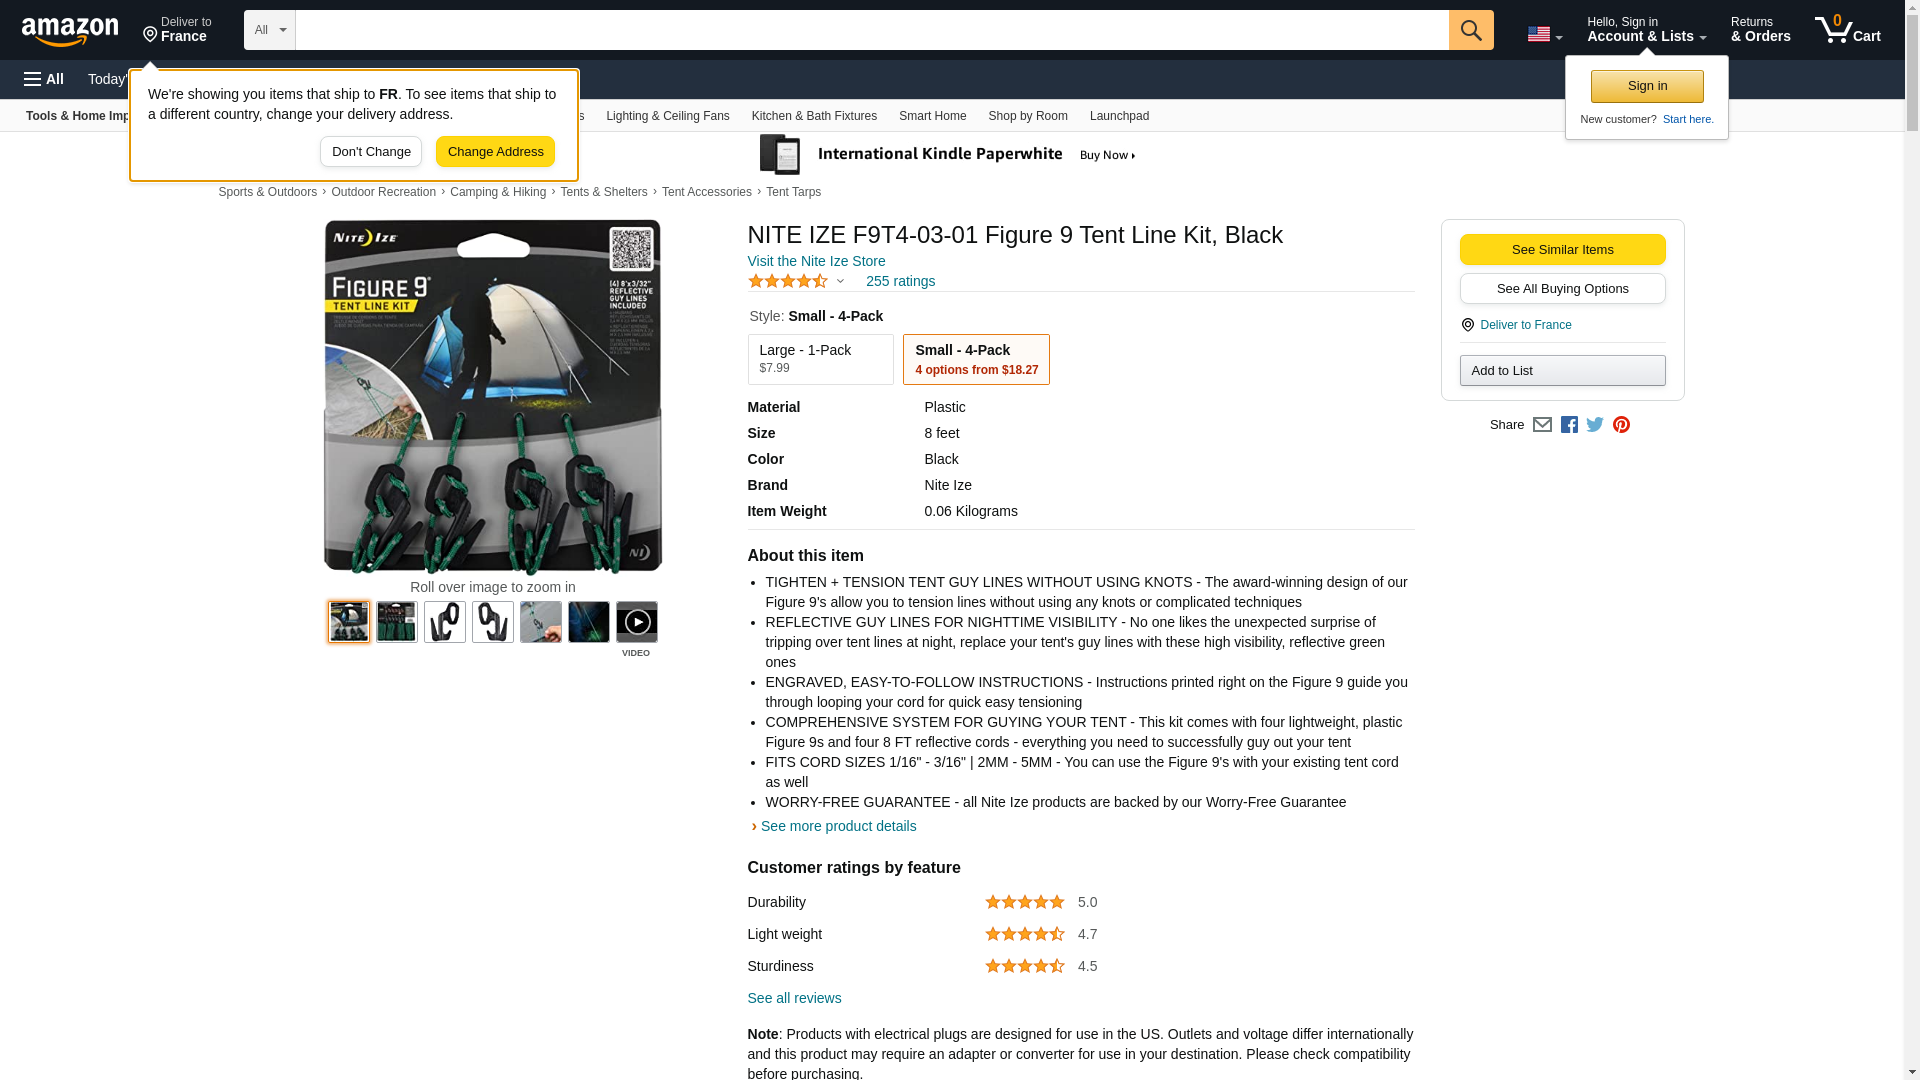Open the language flag dropdown

click(1544, 35)
